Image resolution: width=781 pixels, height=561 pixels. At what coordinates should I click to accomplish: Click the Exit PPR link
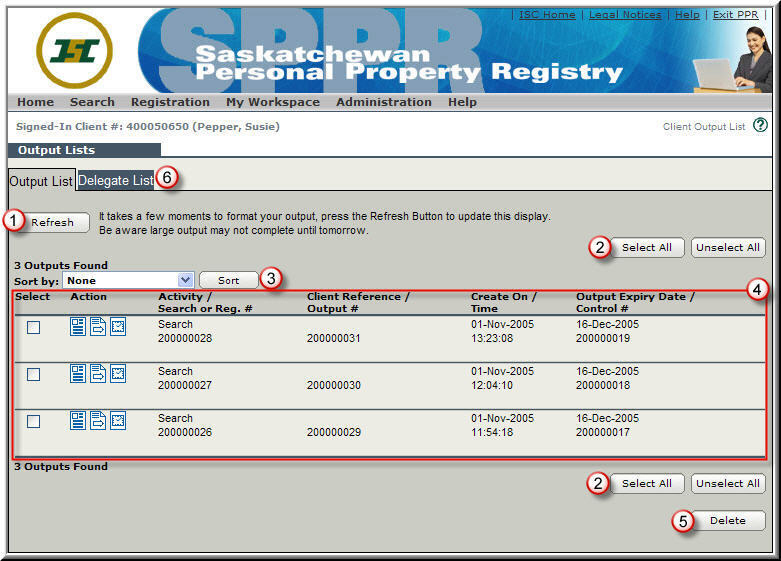pyautogui.click(x=735, y=15)
